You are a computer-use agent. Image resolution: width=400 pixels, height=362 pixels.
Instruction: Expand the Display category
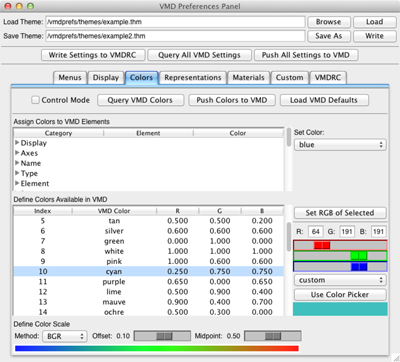point(17,143)
